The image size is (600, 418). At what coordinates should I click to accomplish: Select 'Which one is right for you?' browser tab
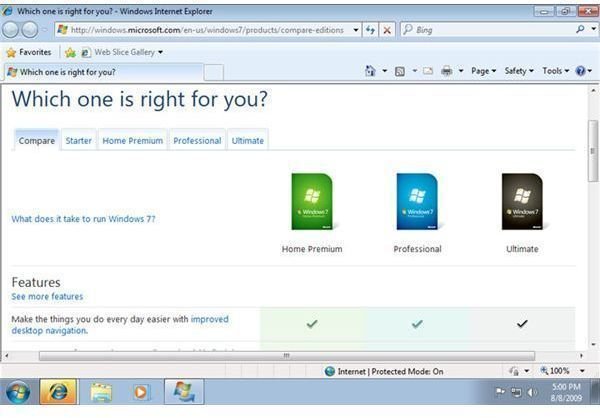pyautogui.click(x=103, y=72)
